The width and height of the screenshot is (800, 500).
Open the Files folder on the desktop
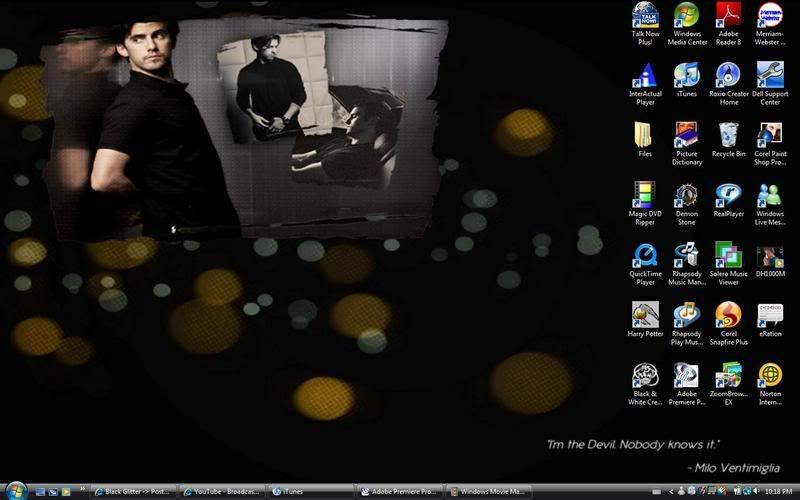(645, 135)
